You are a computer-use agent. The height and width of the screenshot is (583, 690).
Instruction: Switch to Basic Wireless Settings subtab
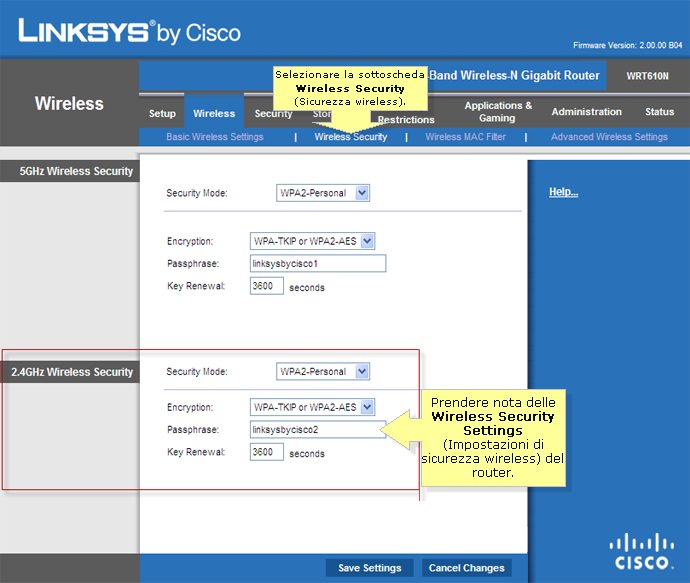[215, 137]
